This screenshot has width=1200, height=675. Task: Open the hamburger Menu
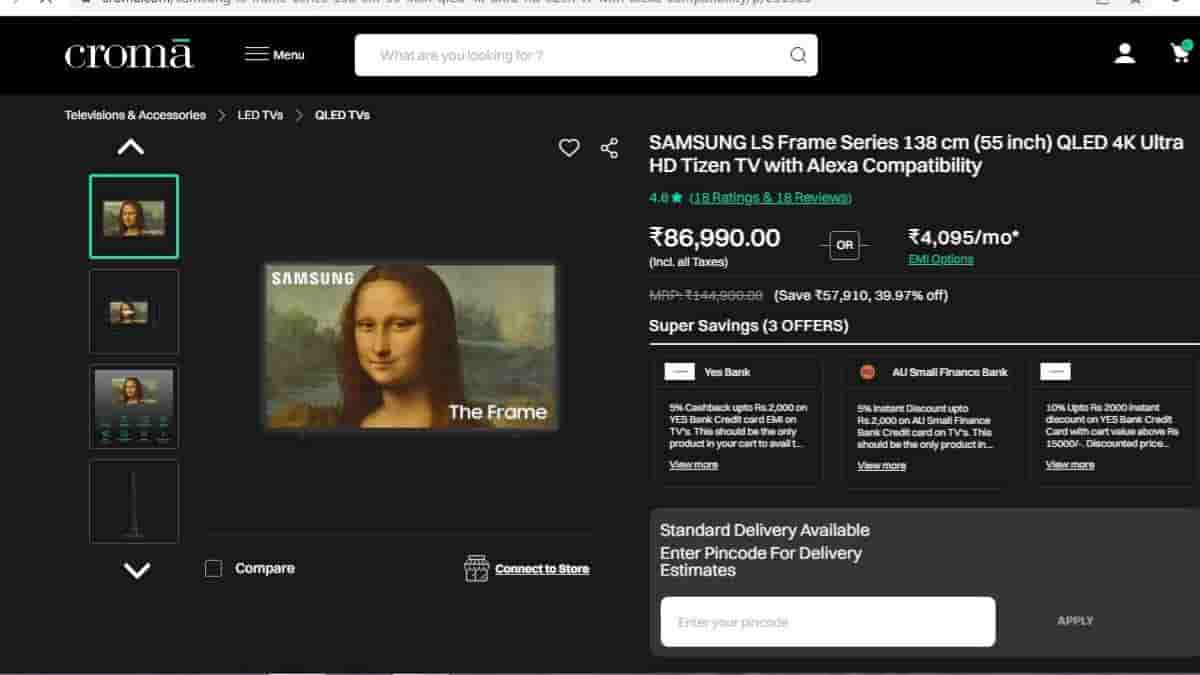click(275, 54)
